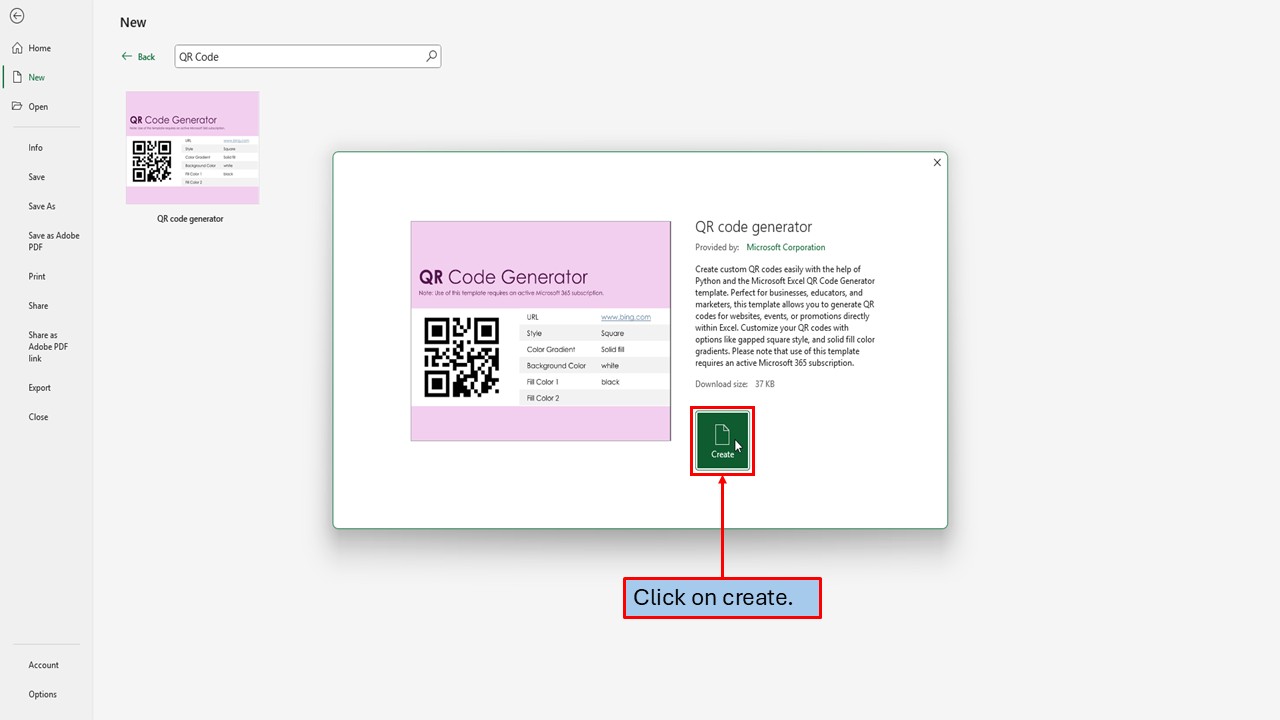Select Print from the sidebar
Viewport: 1280px width, 720px height.
[37, 276]
